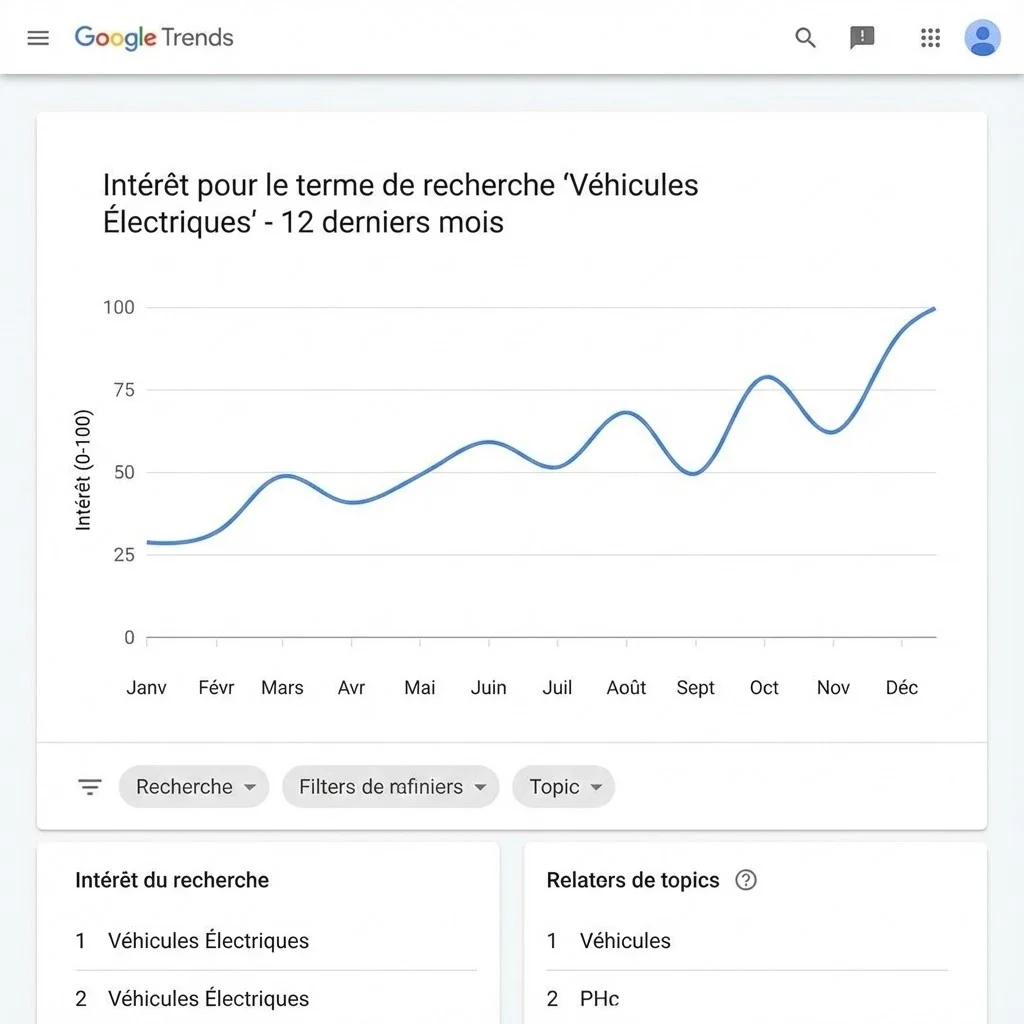
Task: Click the 100 mark on the y-axis
Action: 120,307
